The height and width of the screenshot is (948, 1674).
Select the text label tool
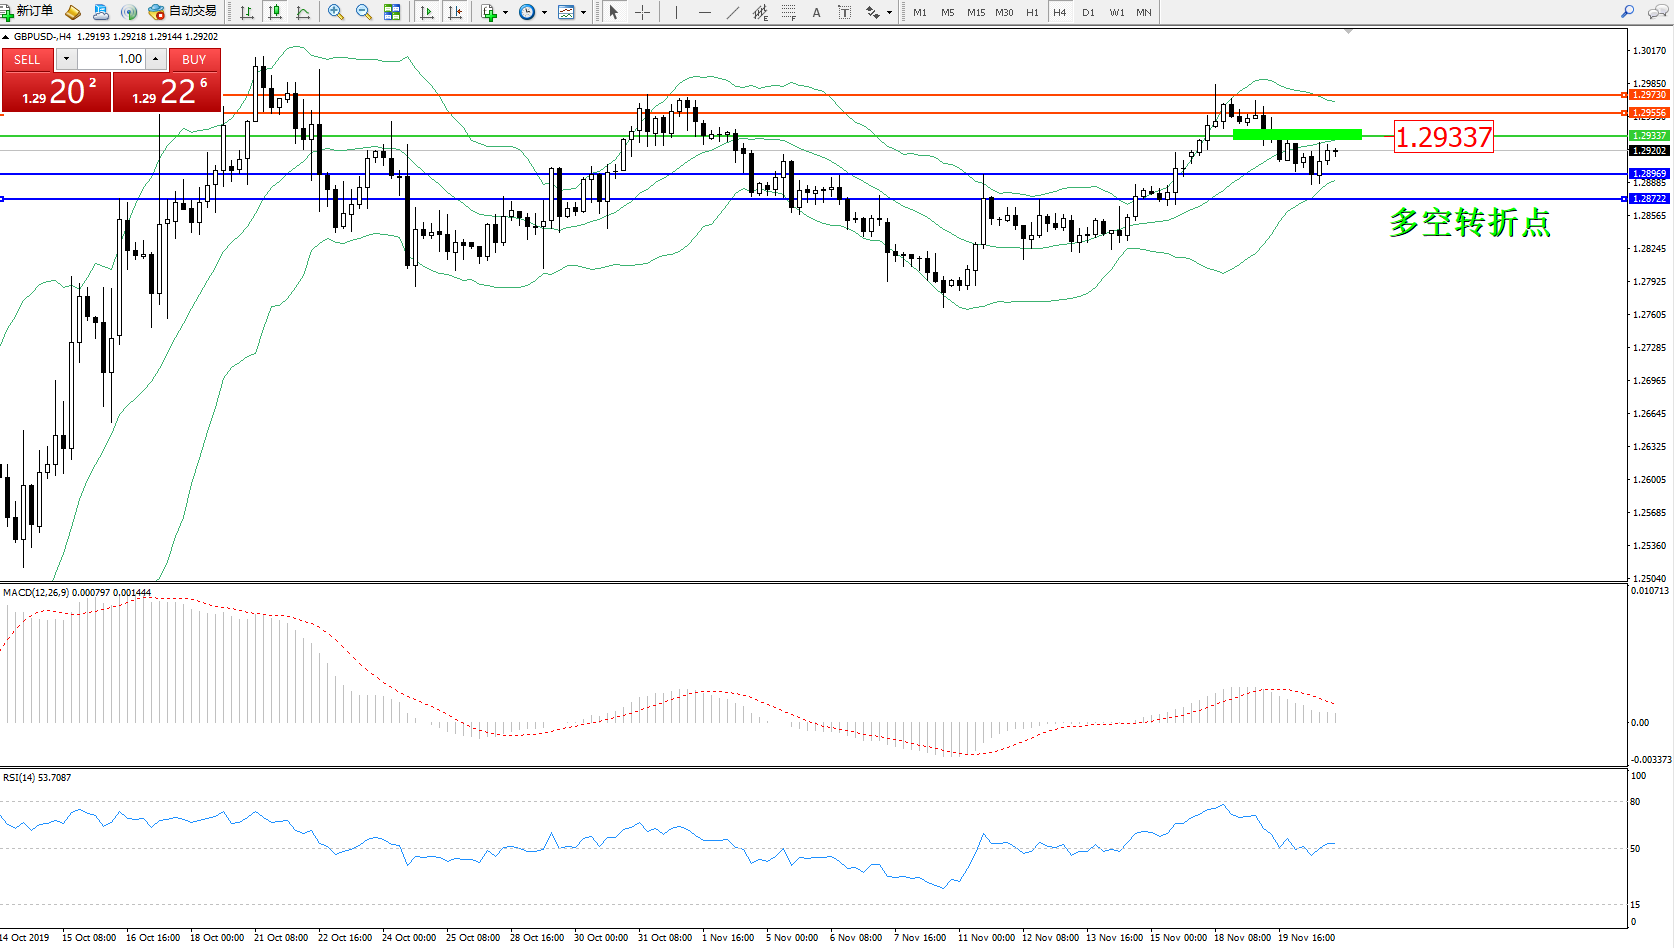pyautogui.click(x=845, y=12)
